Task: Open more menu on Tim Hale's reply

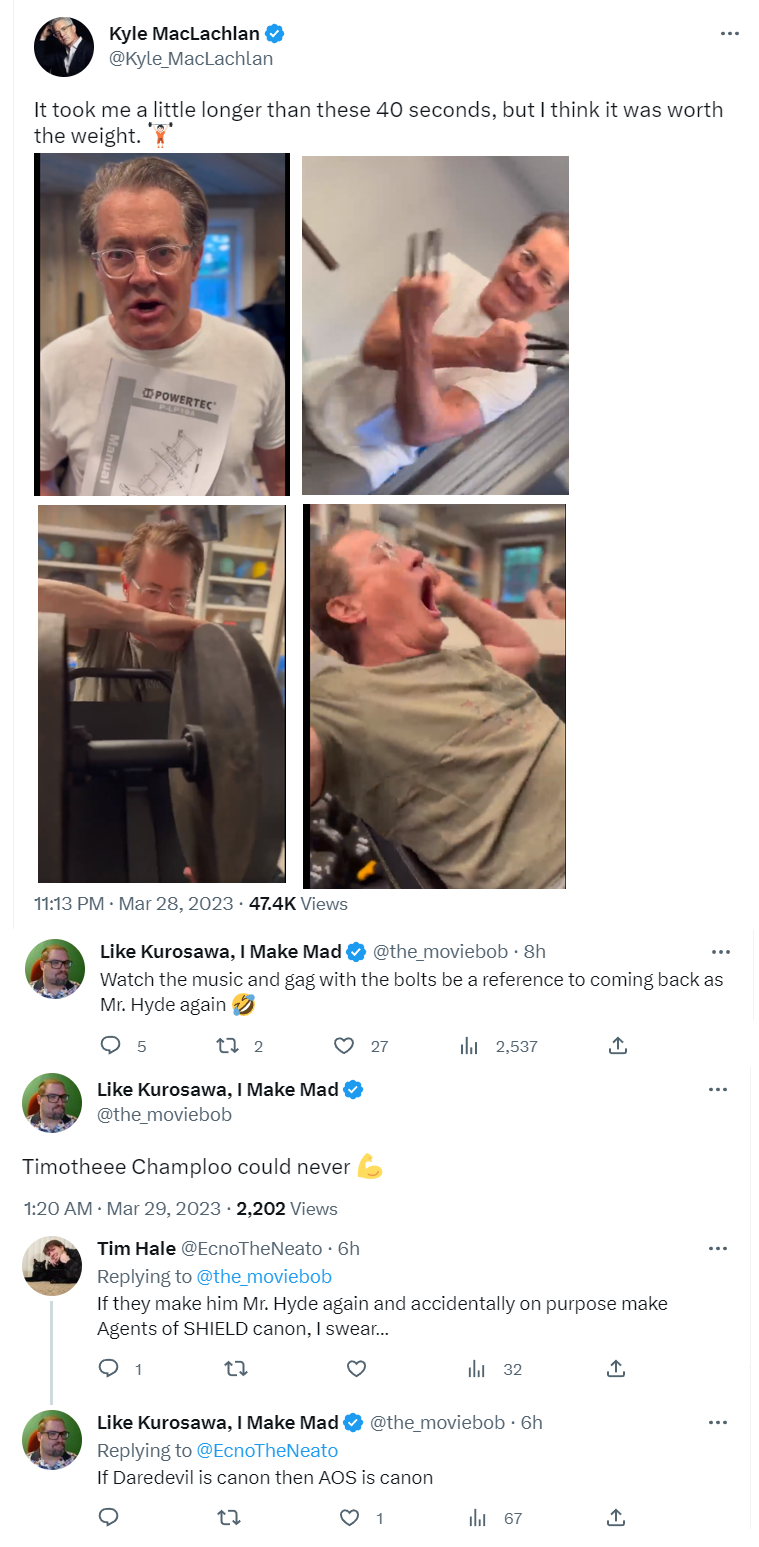Action: 718,1248
